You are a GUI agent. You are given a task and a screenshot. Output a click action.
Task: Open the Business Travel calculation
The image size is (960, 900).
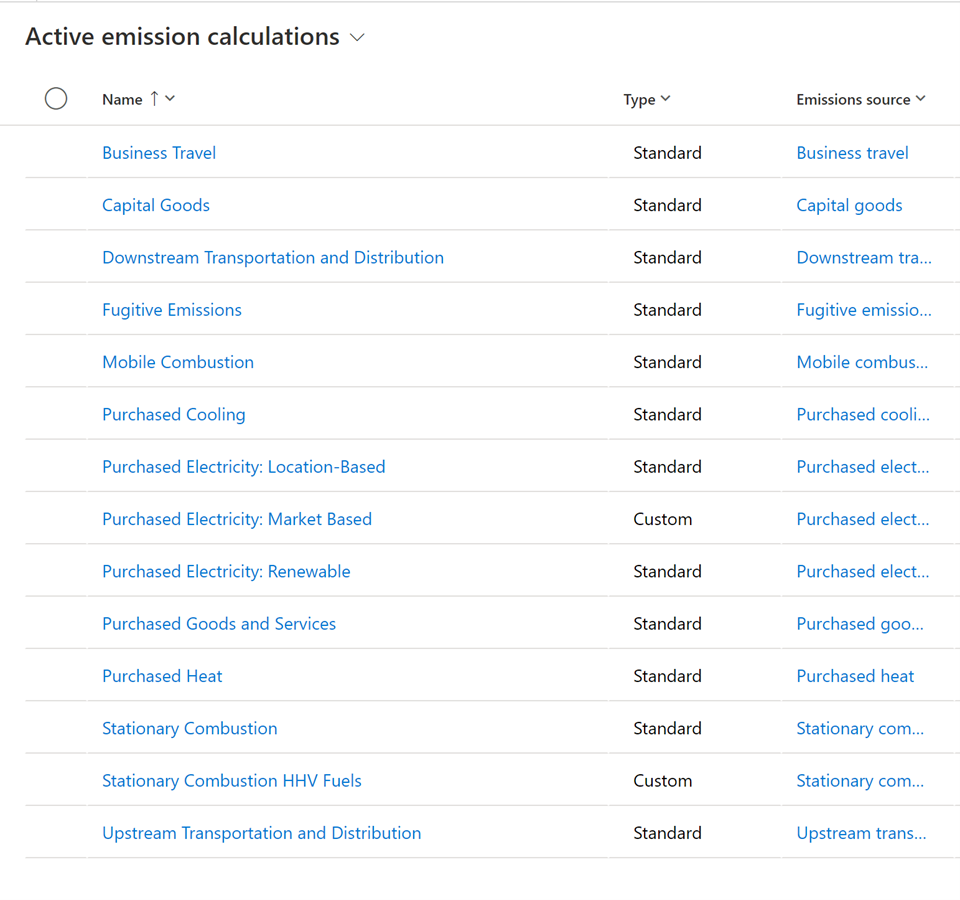pos(159,153)
